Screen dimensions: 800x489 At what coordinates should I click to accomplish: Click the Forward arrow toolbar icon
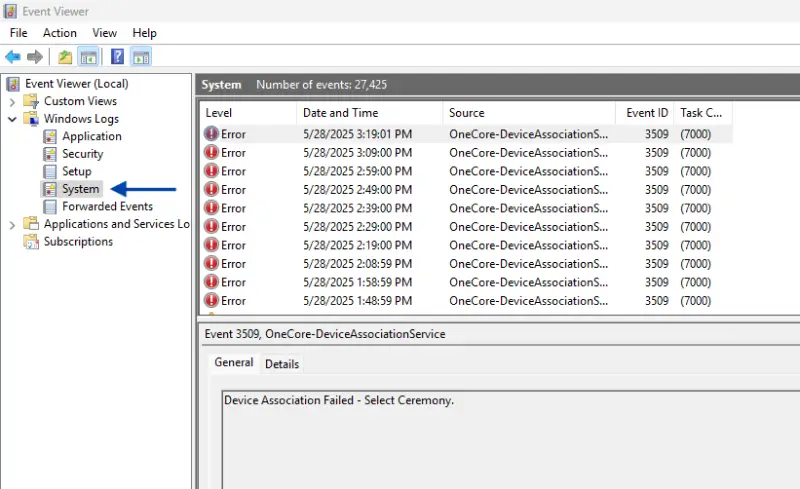tap(35, 57)
